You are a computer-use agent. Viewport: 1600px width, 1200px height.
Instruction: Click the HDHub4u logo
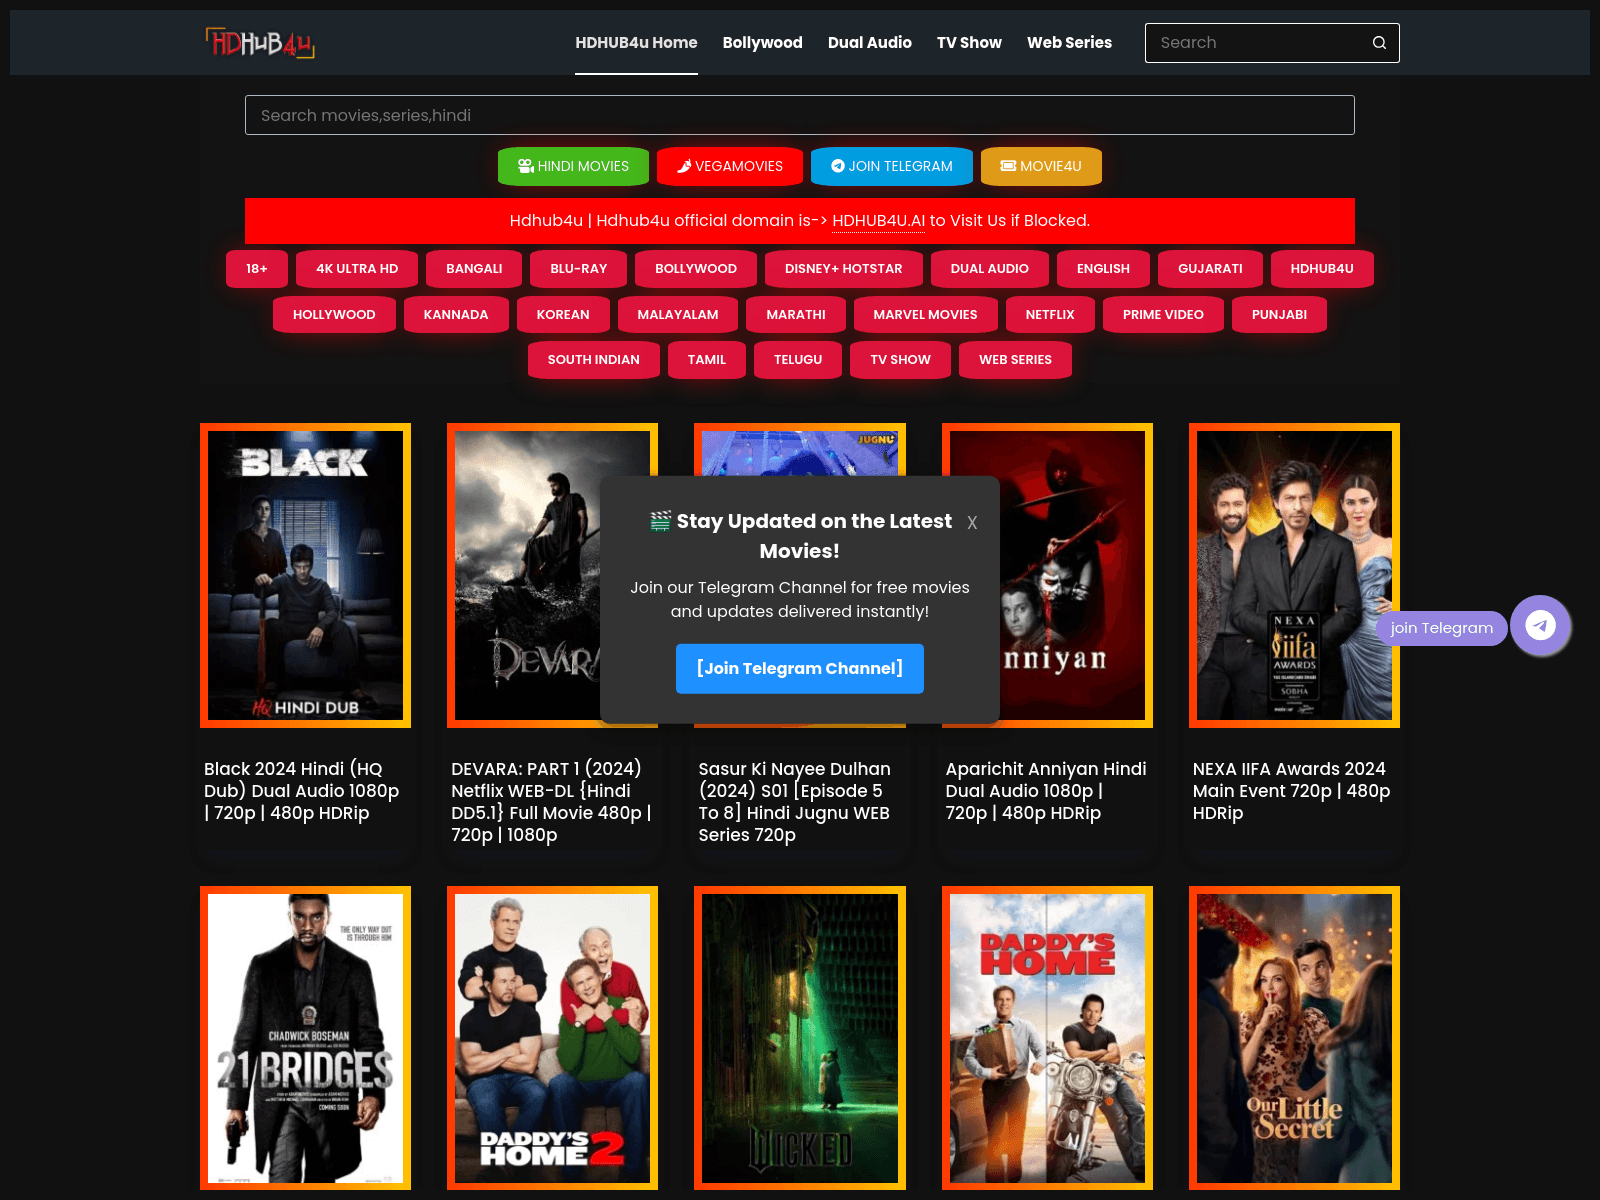coord(260,43)
